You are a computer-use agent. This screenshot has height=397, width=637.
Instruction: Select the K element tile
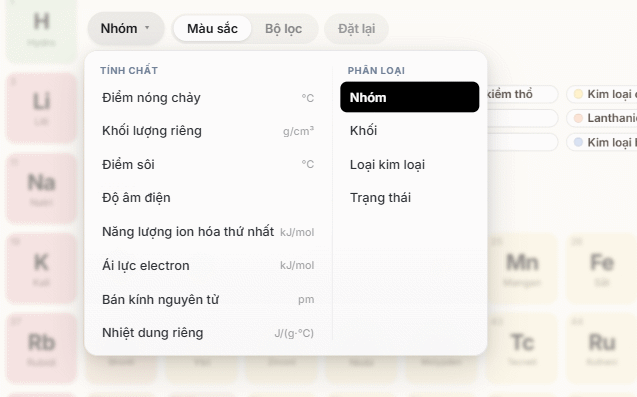click(41, 268)
